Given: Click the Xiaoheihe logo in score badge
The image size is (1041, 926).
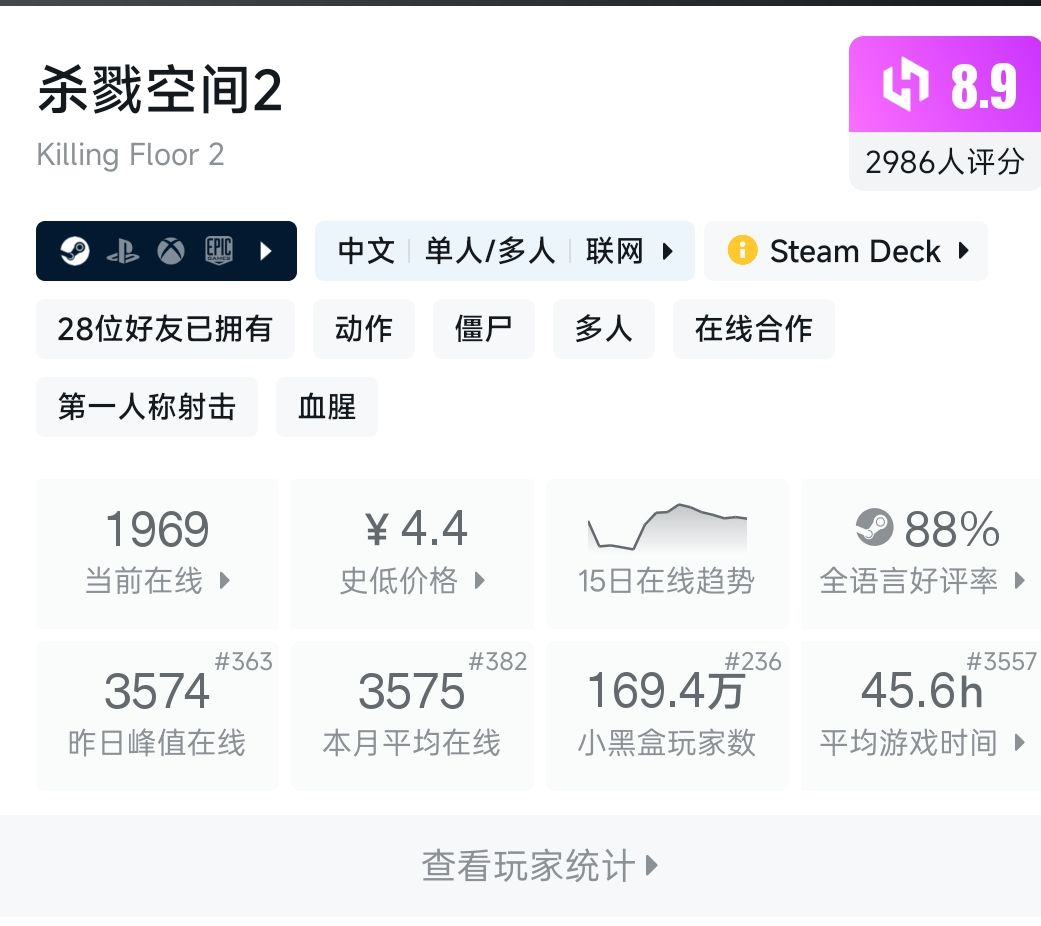Looking at the screenshot, I should pos(905,87).
